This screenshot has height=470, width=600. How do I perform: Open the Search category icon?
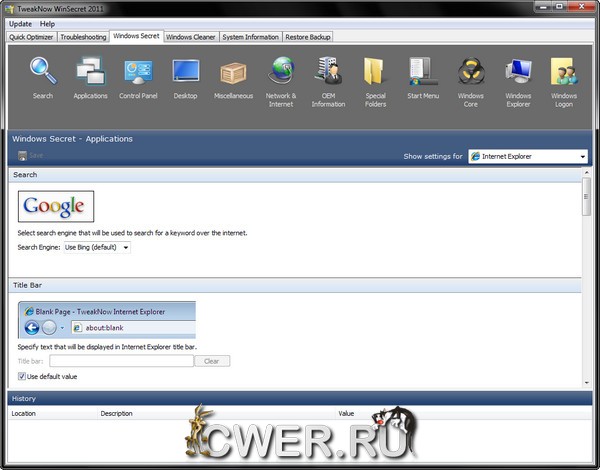pyautogui.click(x=43, y=72)
